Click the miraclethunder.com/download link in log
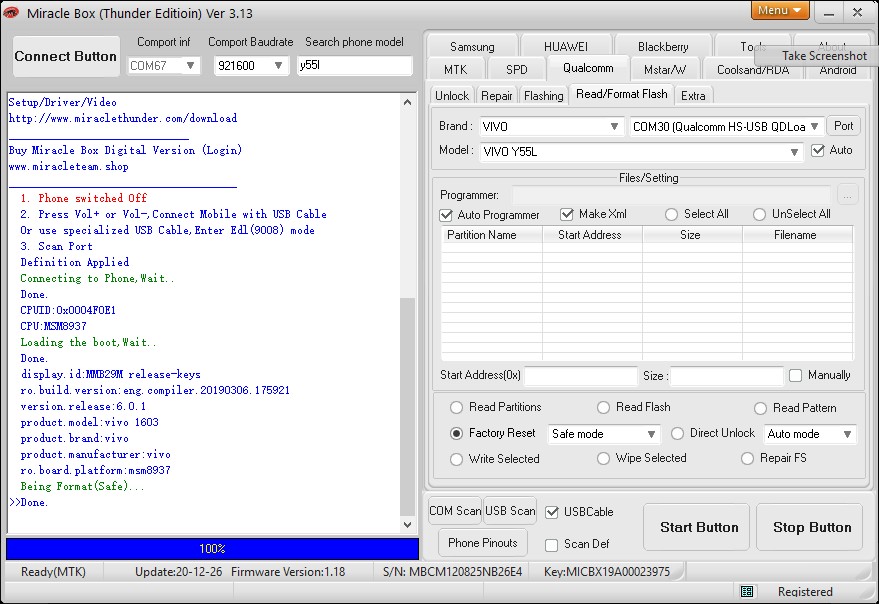 point(123,118)
